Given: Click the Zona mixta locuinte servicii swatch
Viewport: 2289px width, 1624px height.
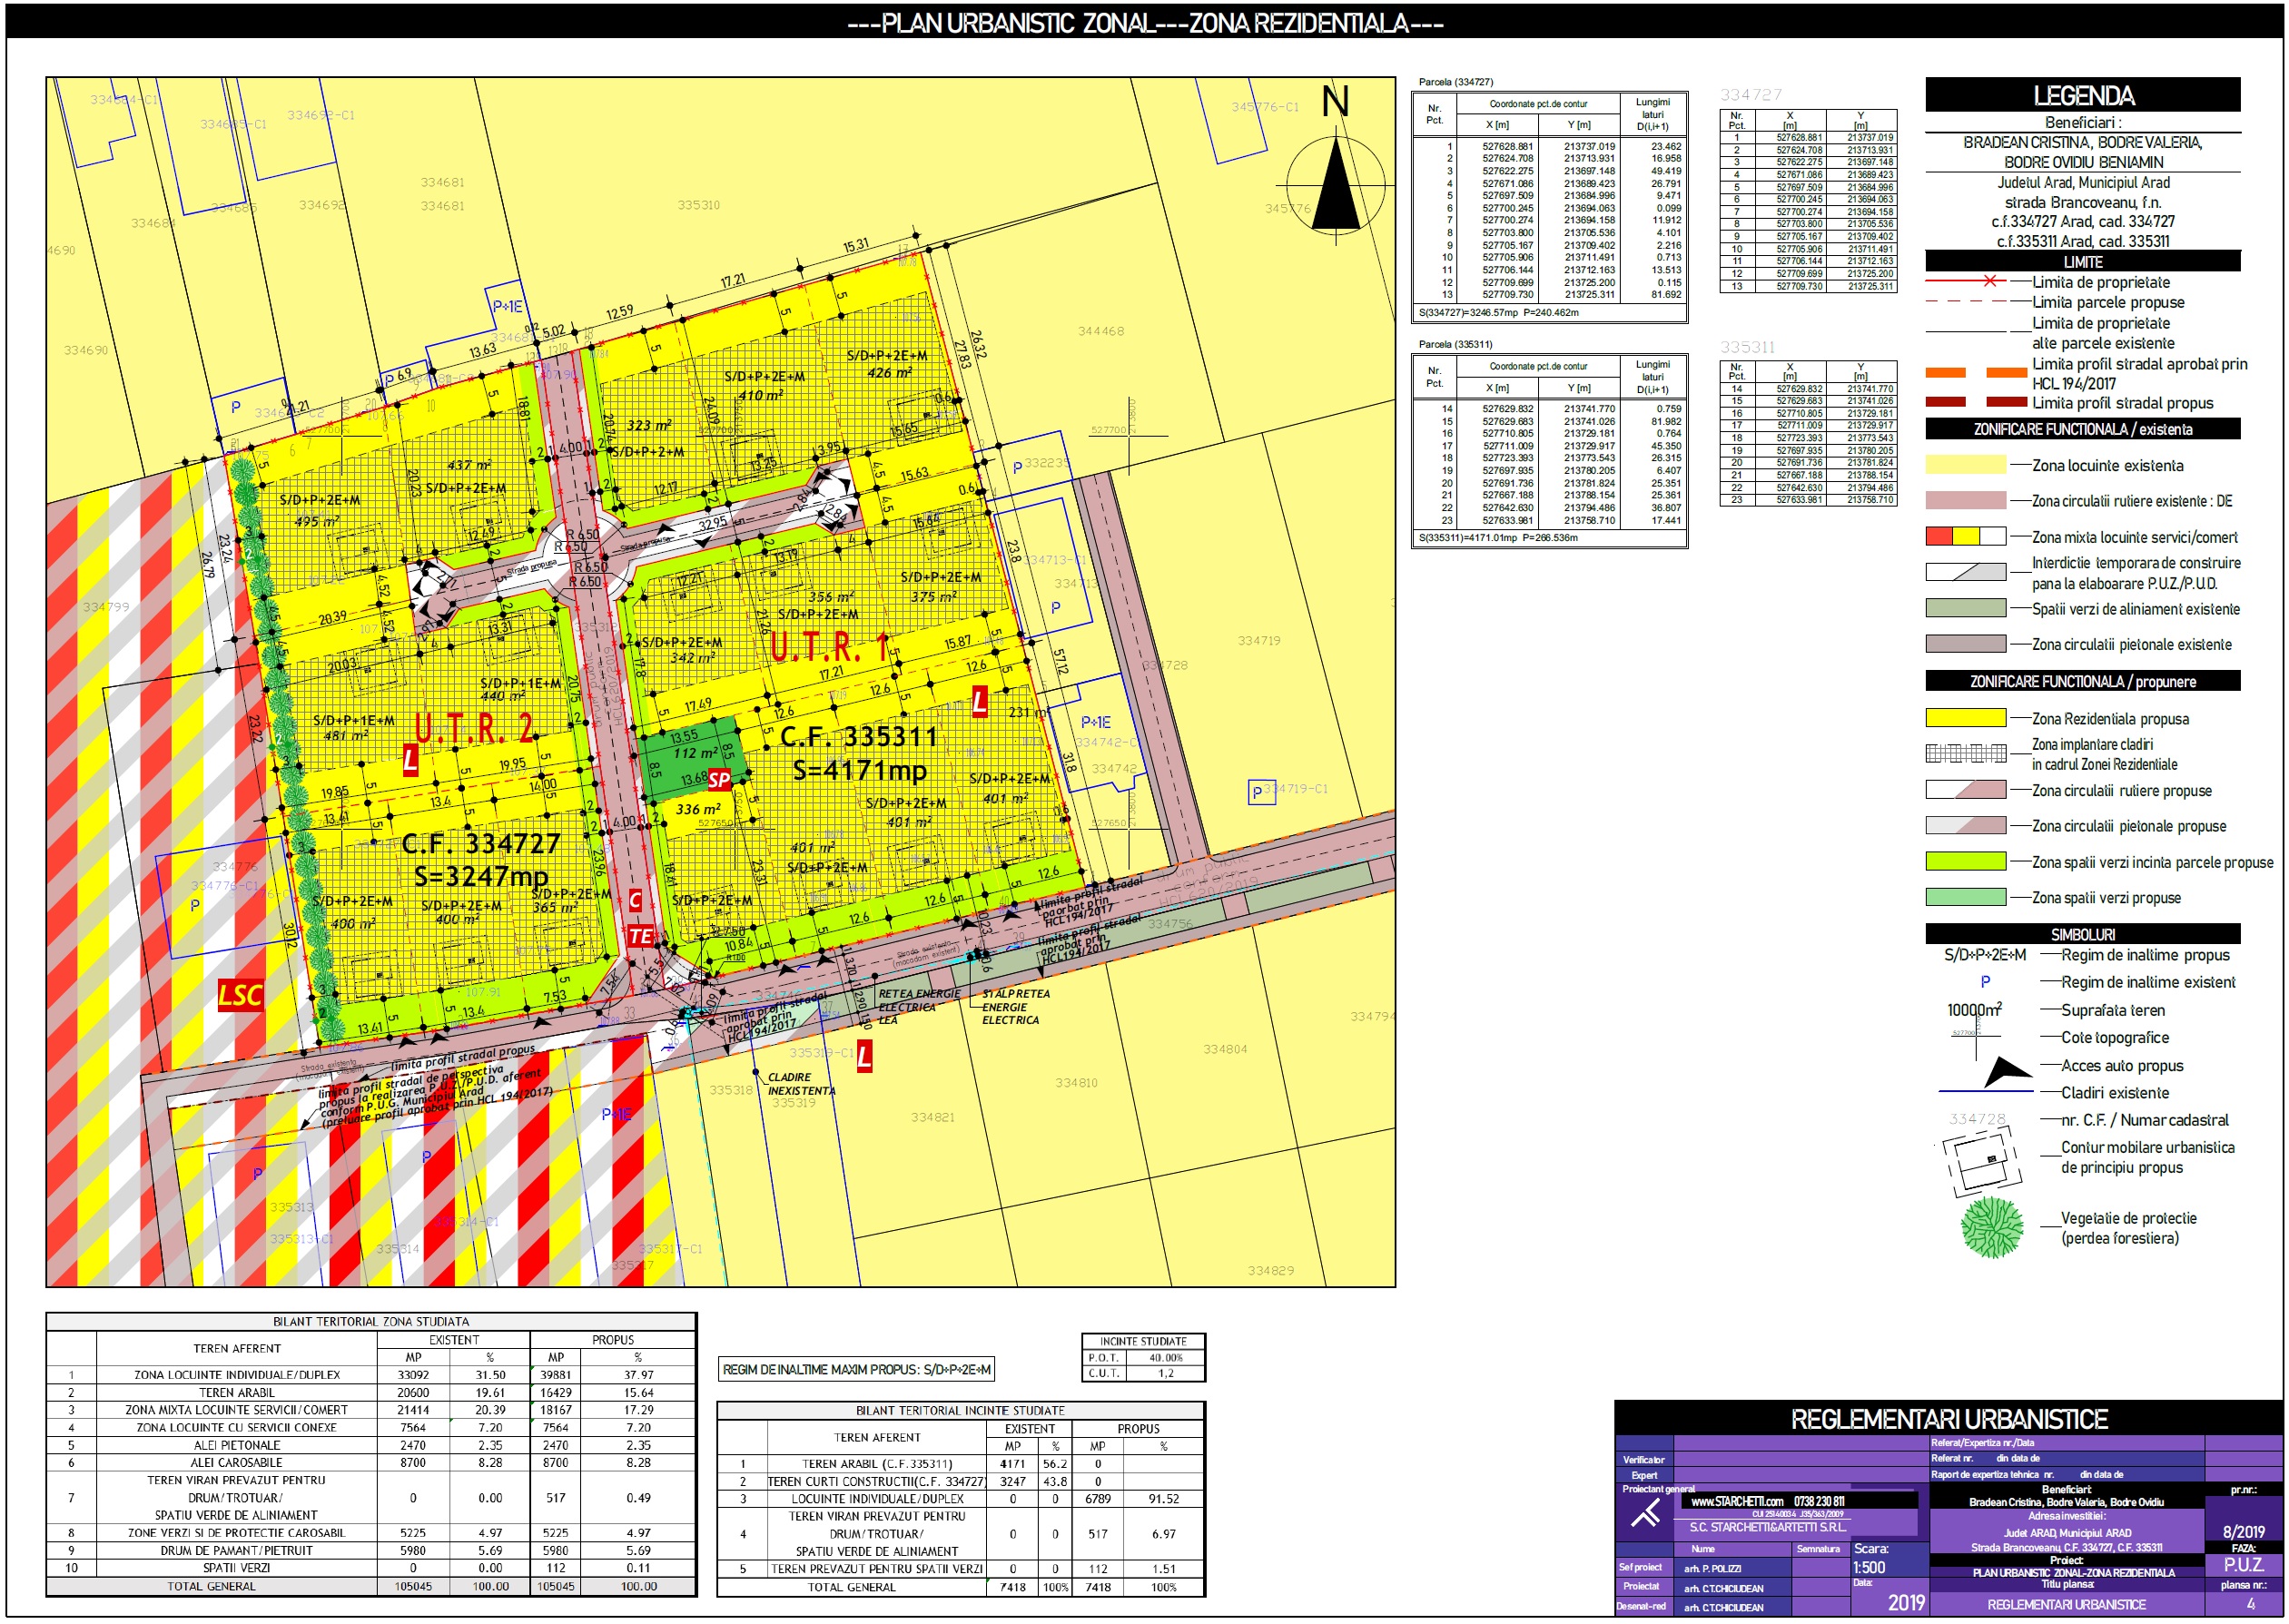Looking at the screenshot, I should [x=1965, y=537].
